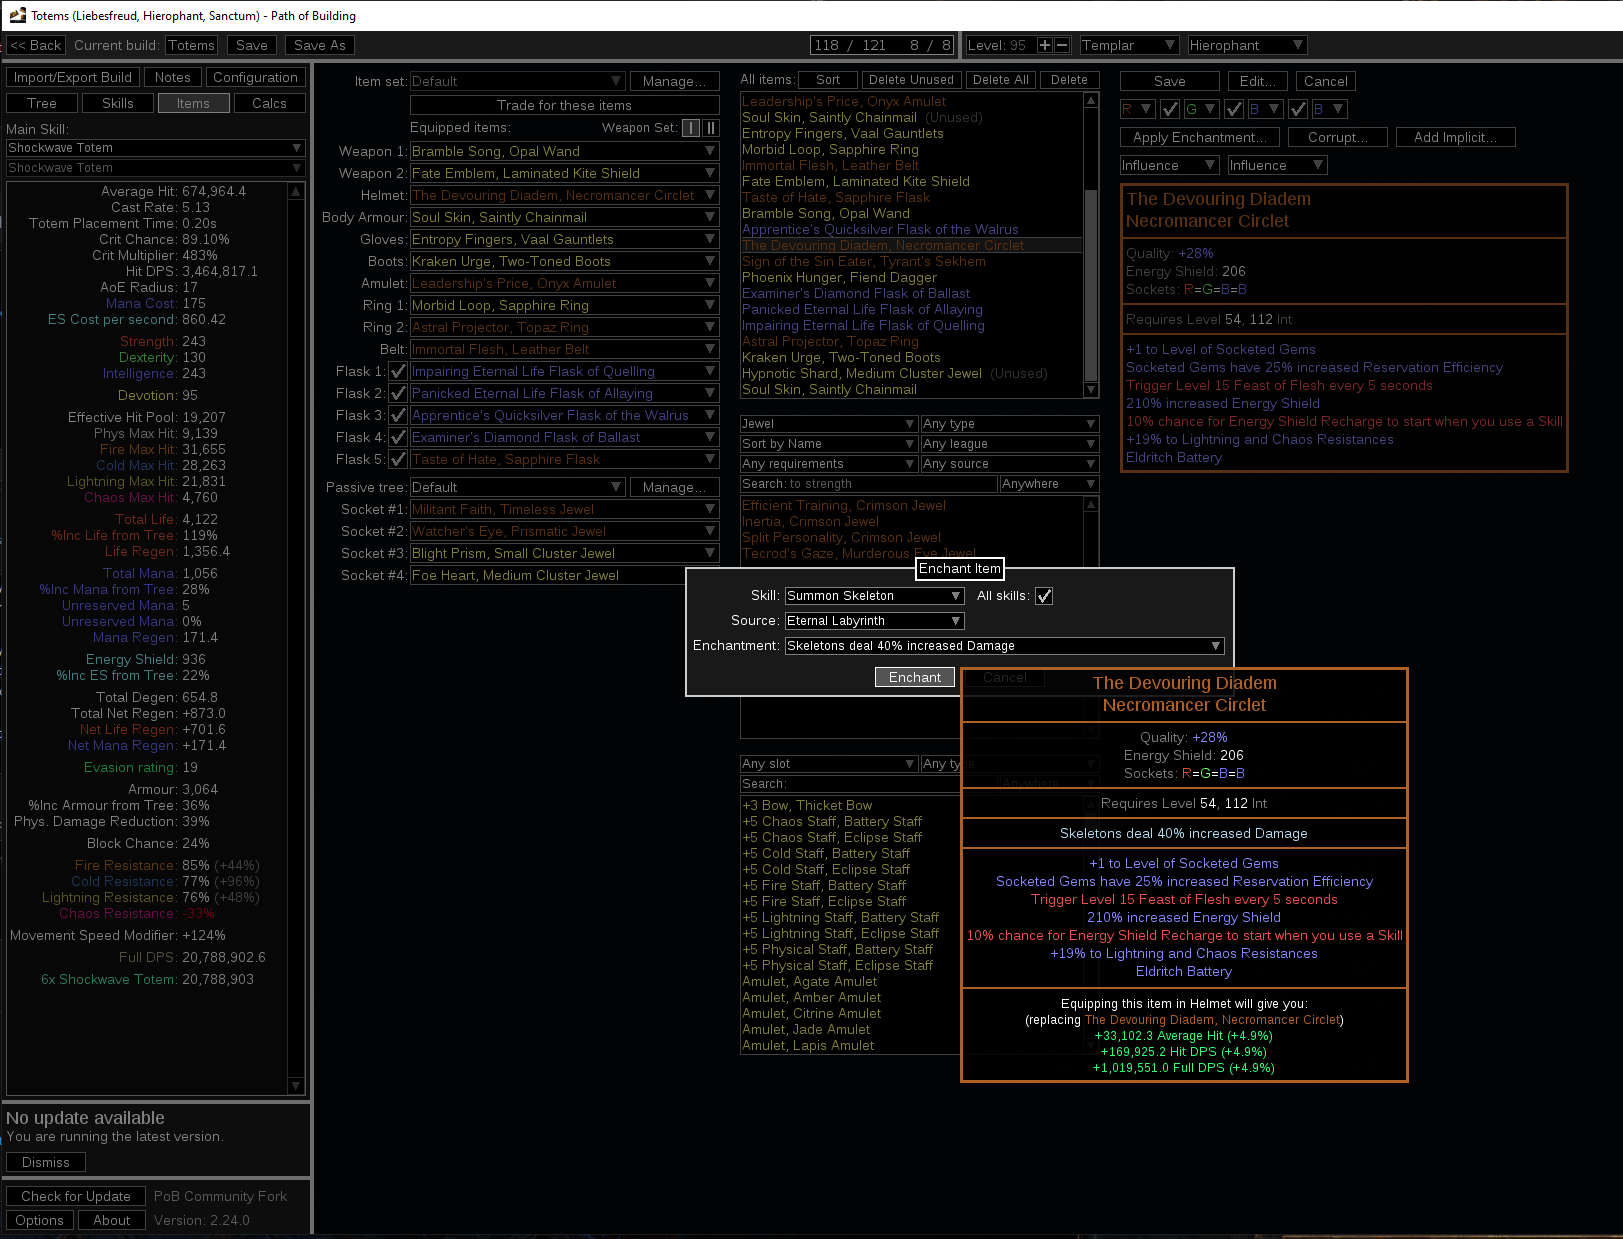Click the Enchant button
1623x1239 pixels.
915,677
